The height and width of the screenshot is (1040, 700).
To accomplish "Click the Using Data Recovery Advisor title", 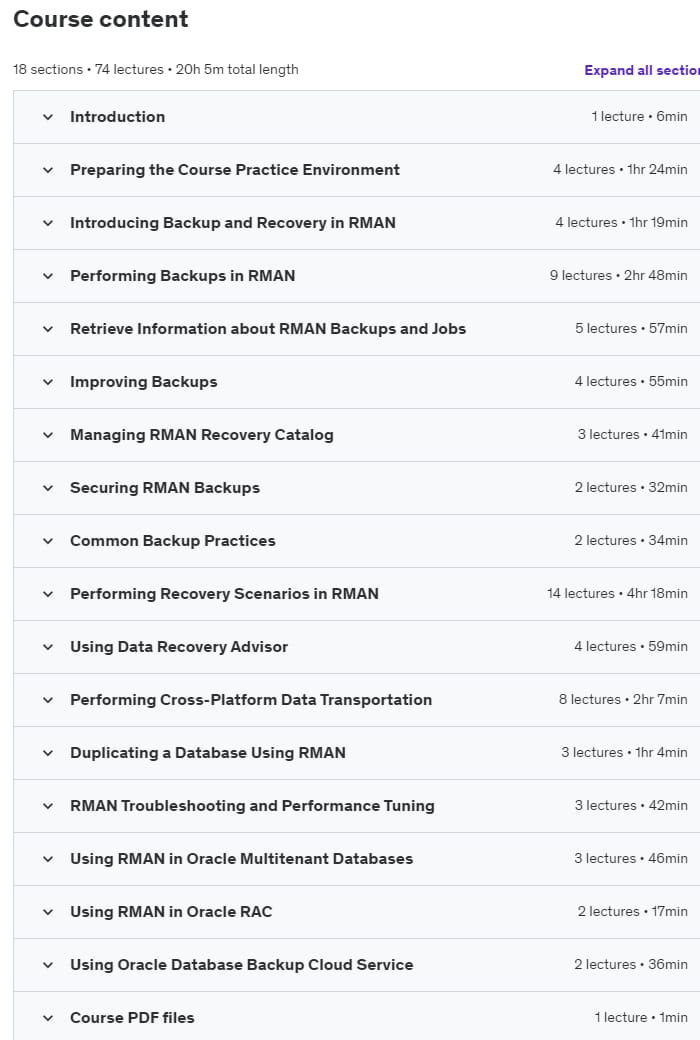I will (179, 647).
